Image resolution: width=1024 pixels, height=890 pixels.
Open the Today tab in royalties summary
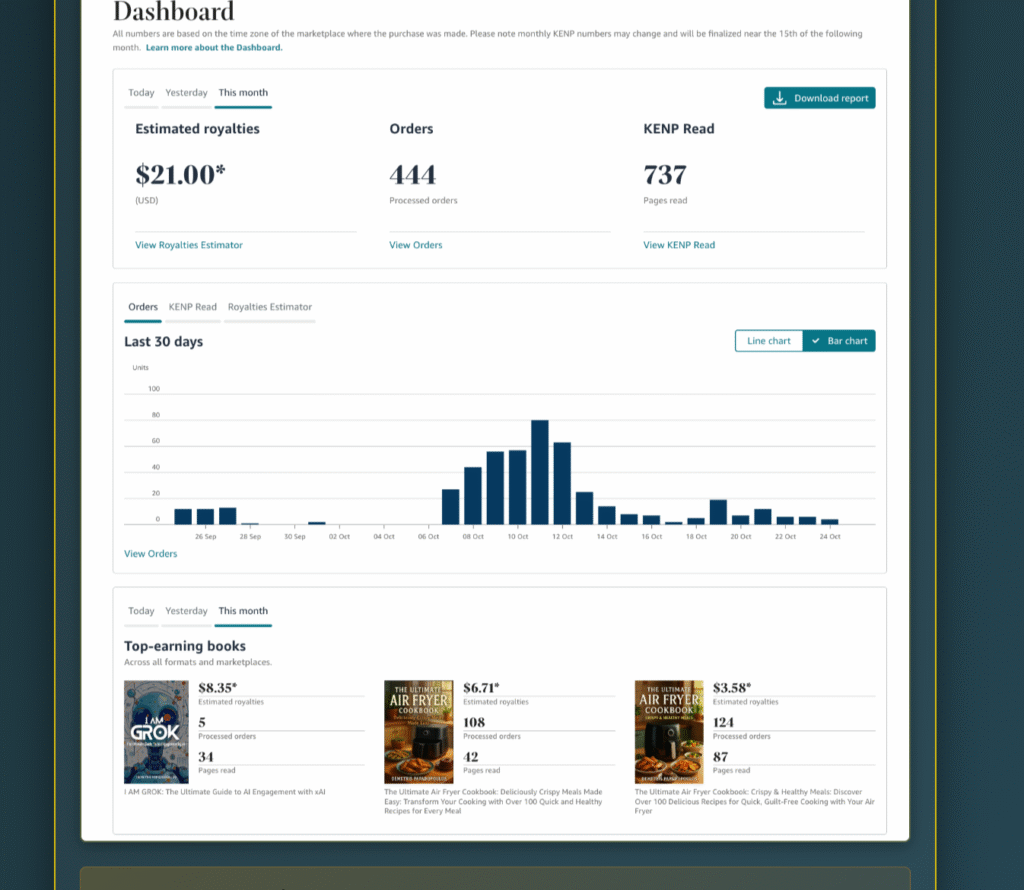[x=141, y=93]
